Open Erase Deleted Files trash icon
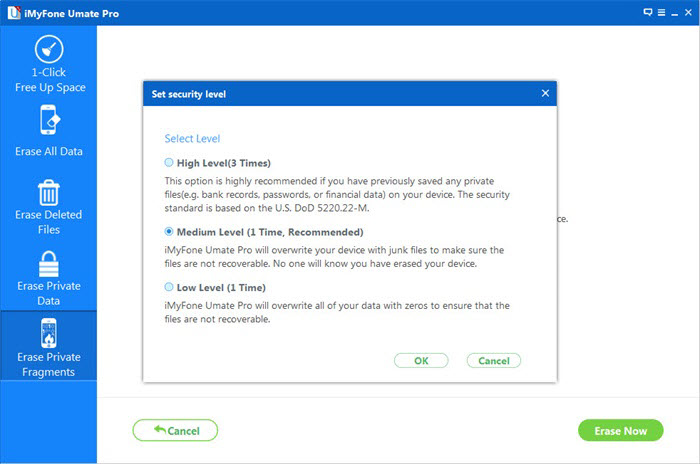The image size is (700, 464). pos(48,192)
